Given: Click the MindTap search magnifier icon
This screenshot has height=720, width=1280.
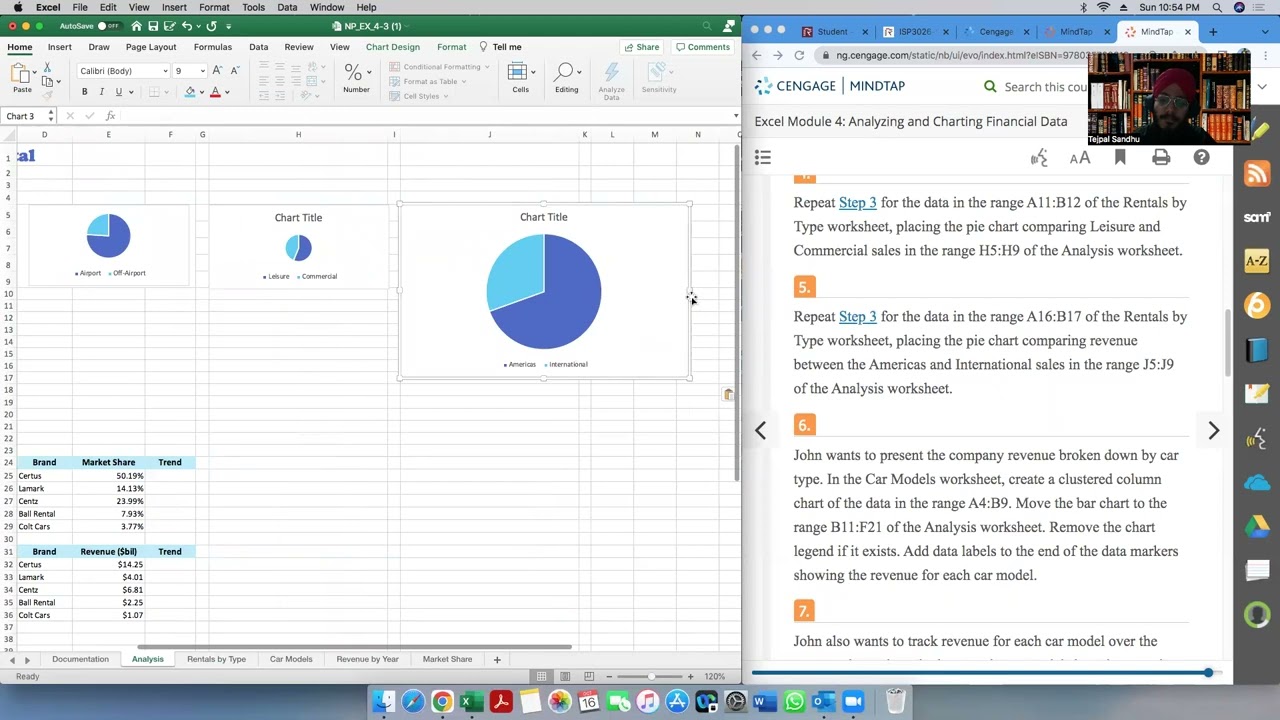Looking at the screenshot, I should (990, 87).
